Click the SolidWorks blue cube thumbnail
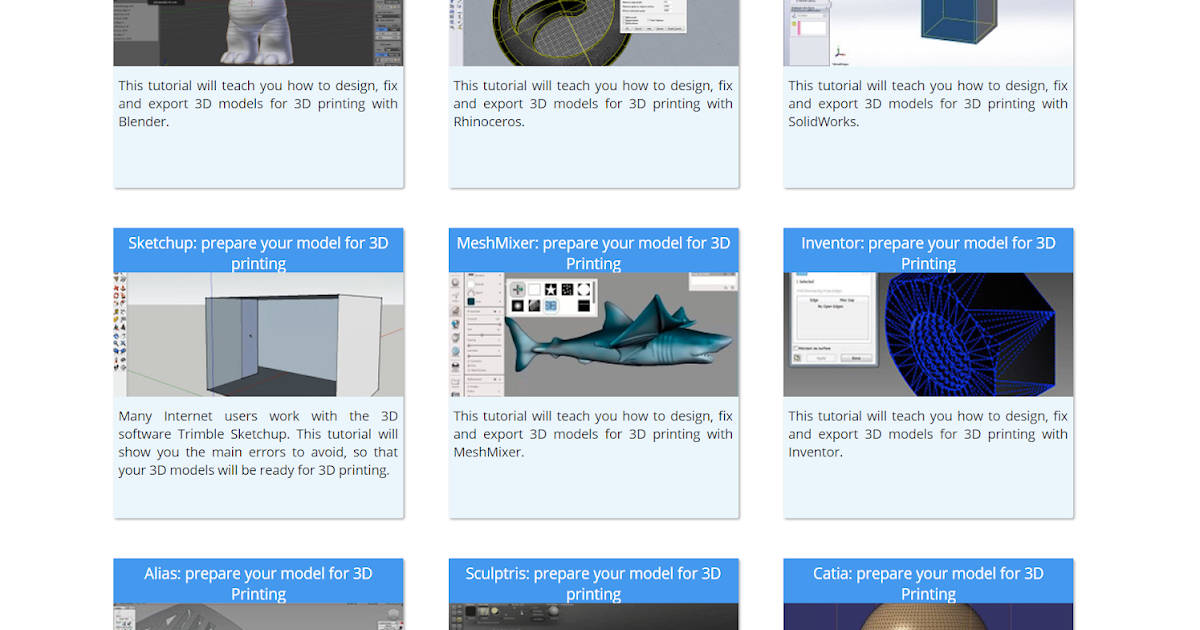The width and height of the screenshot is (1200, 630). tap(928, 33)
